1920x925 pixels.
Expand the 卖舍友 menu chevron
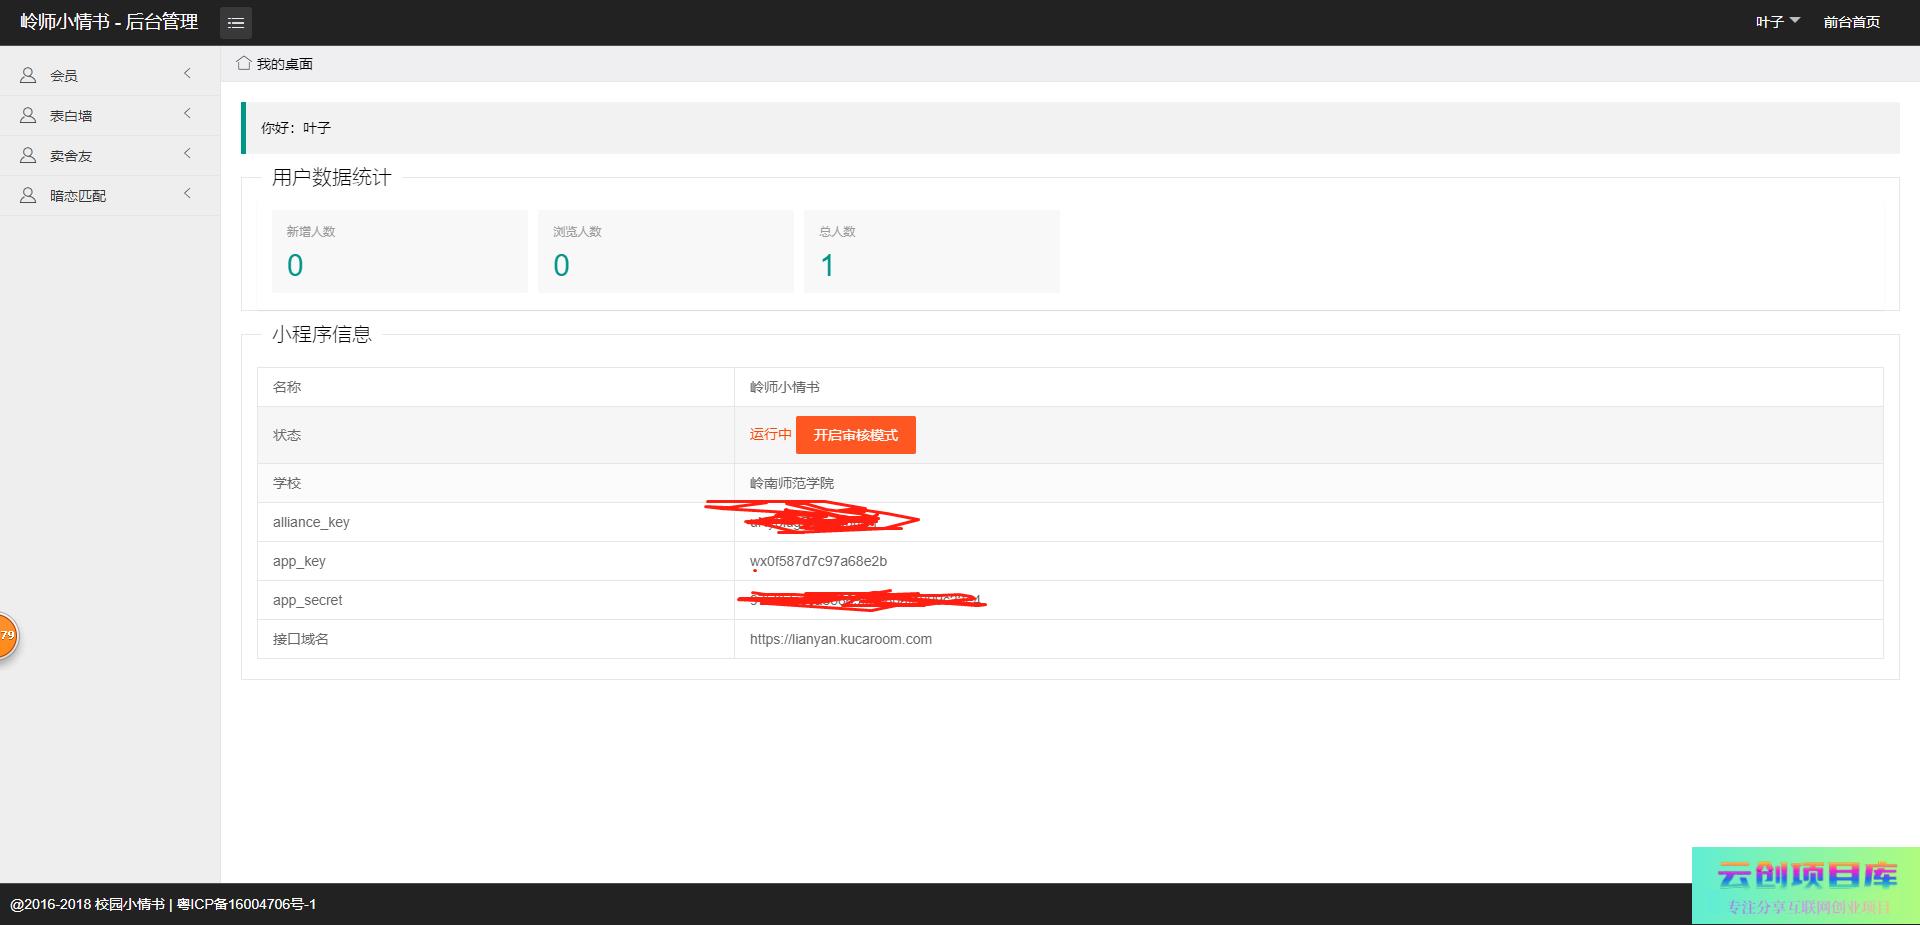[187, 154]
